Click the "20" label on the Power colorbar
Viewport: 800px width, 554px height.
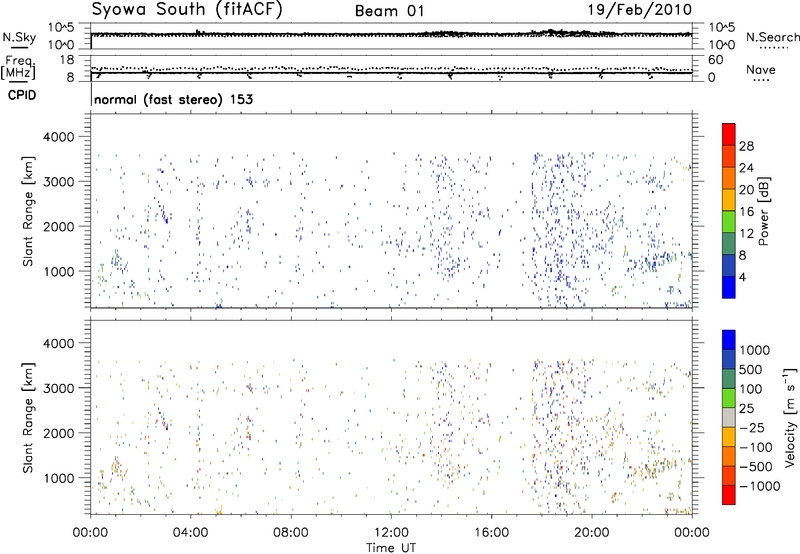pos(746,190)
